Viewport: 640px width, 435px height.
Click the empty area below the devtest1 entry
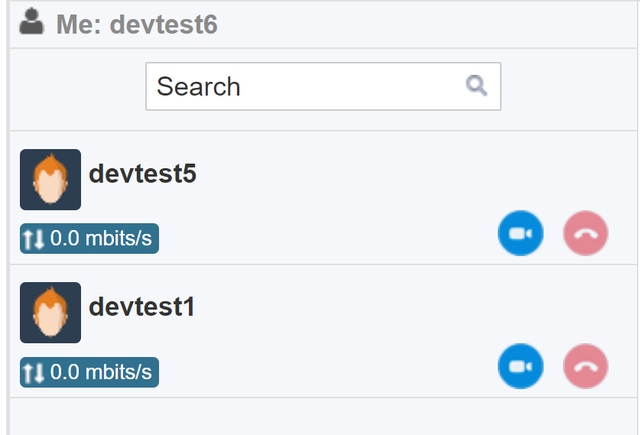point(320,416)
